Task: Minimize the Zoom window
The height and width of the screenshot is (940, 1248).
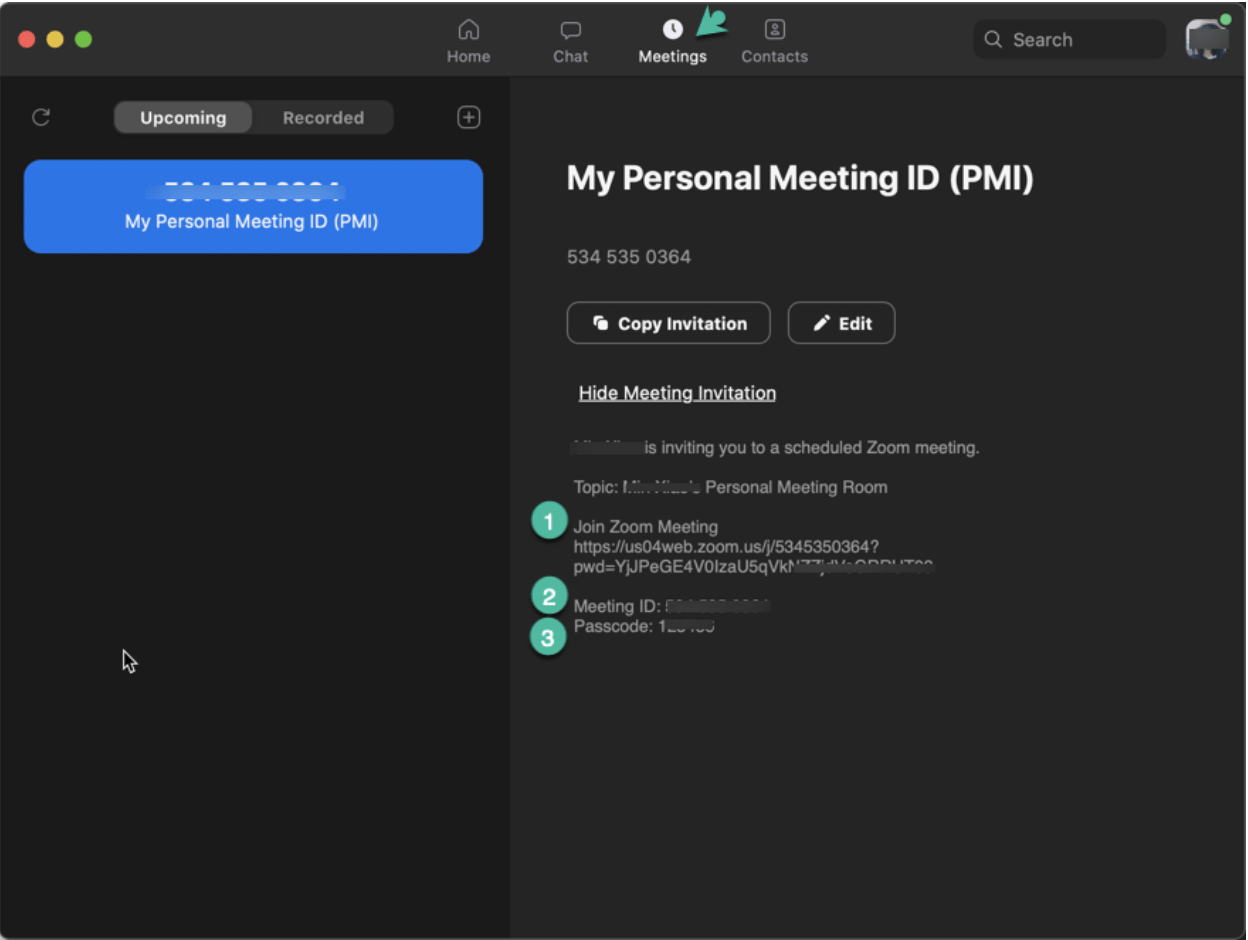Action: (x=54, y=39)
